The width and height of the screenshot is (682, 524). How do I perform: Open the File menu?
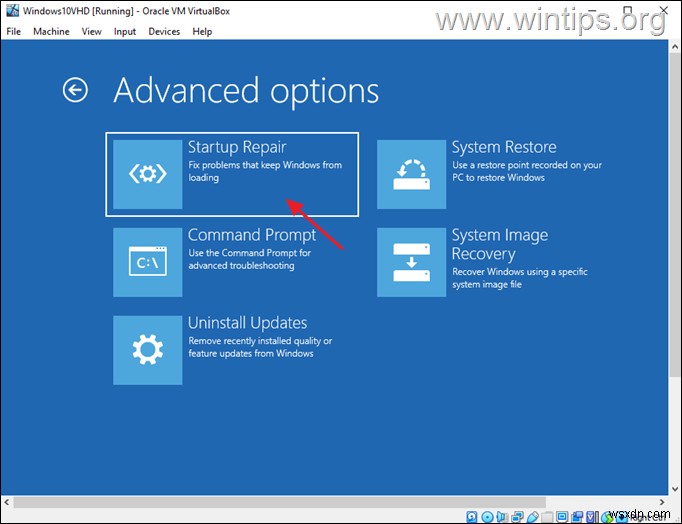(13, 31)
